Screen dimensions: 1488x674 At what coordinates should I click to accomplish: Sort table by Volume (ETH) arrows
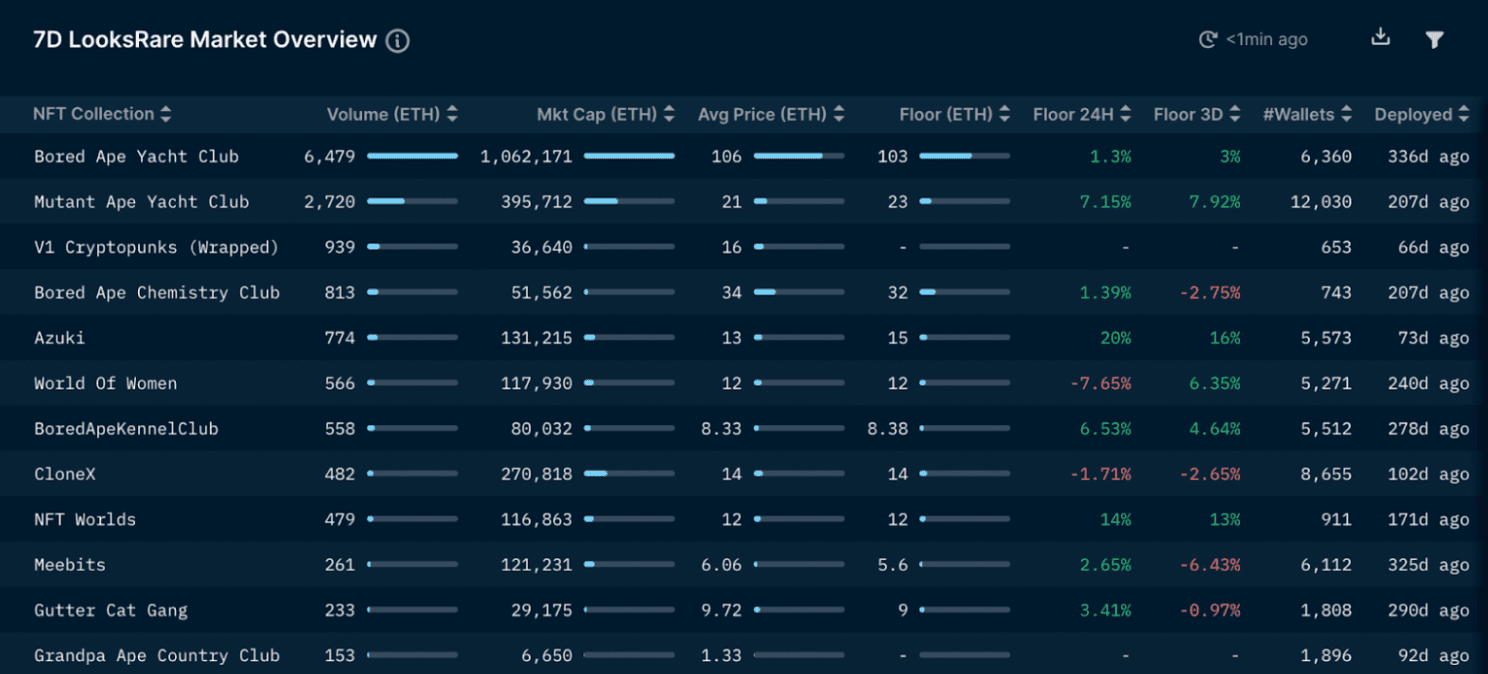[x=452, y=114]
